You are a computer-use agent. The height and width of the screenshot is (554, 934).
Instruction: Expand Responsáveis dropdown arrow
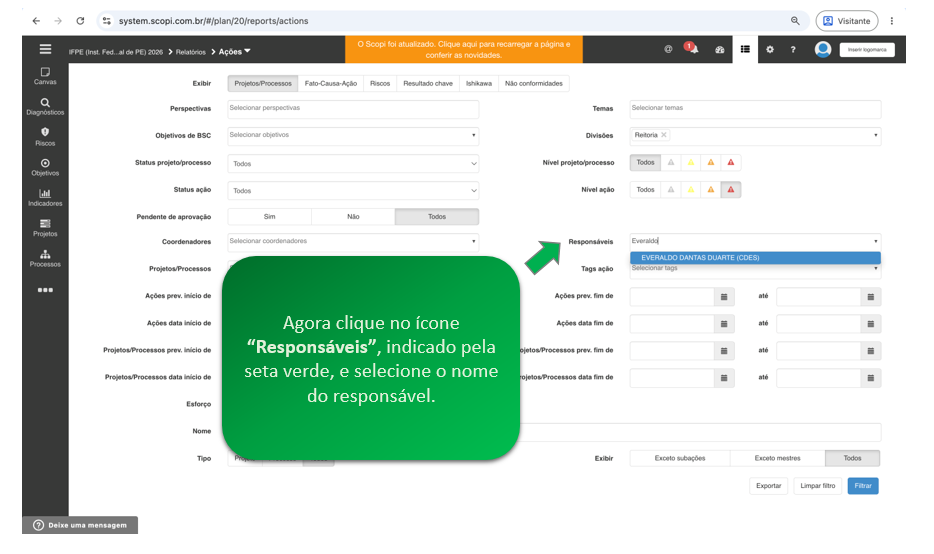point(876,241)
